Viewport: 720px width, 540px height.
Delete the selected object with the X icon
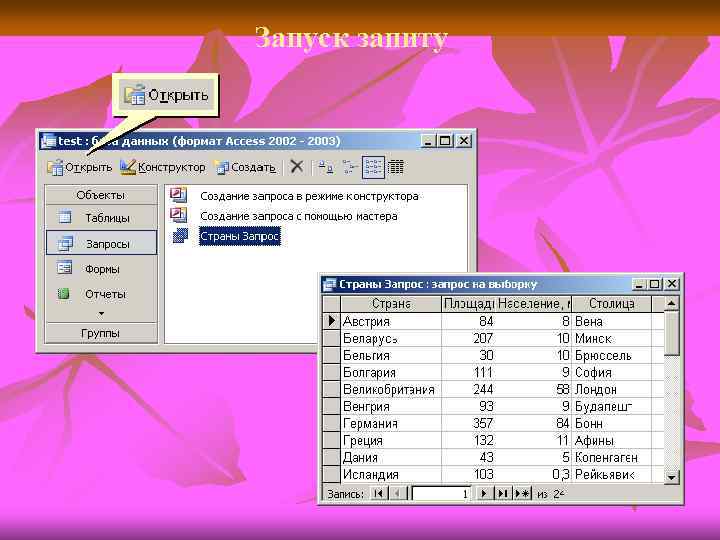297,167
